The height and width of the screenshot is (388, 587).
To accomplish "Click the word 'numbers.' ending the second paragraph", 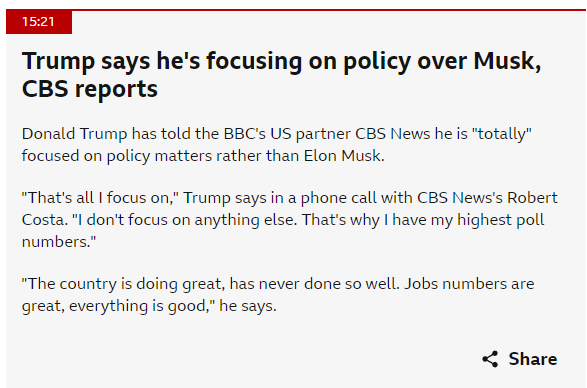I will coord(59,242).
